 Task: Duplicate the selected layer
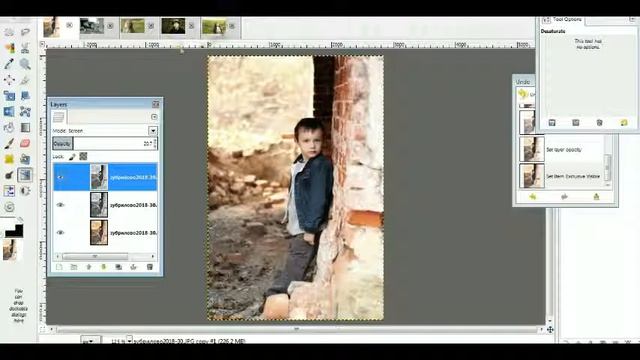coord(118,267)
